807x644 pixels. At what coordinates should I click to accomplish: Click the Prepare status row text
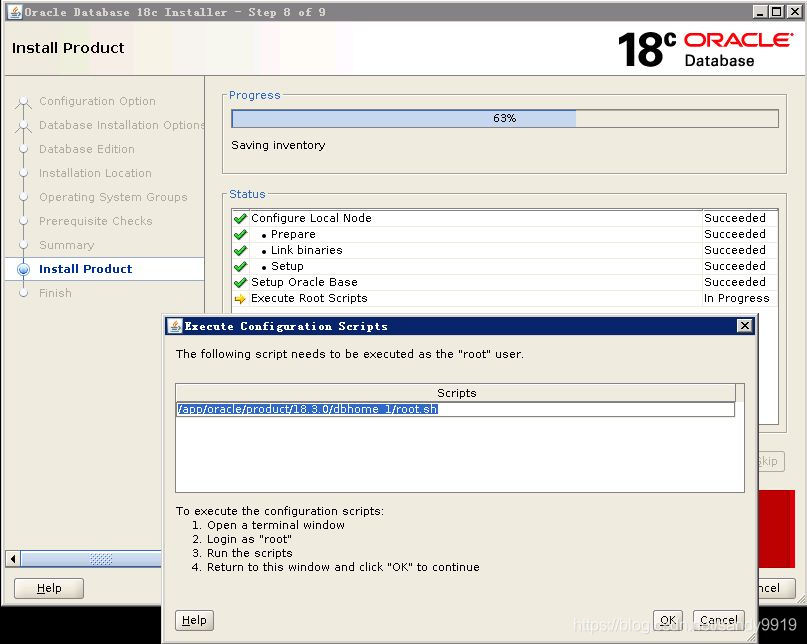[x=293, y=234]
